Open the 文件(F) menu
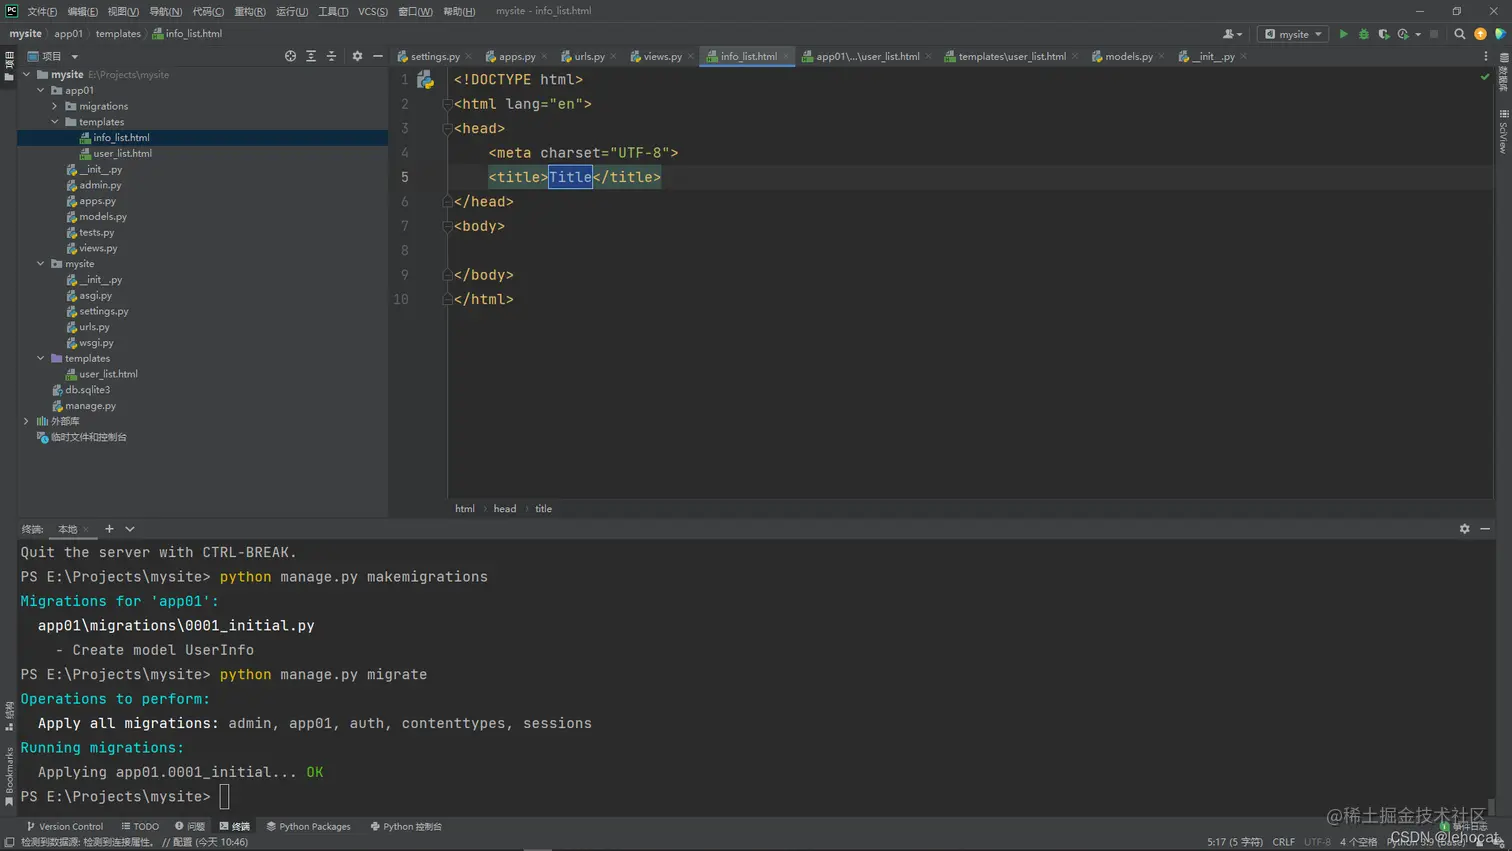Screen dimensions: 1512x851 (x=42, y=11)
